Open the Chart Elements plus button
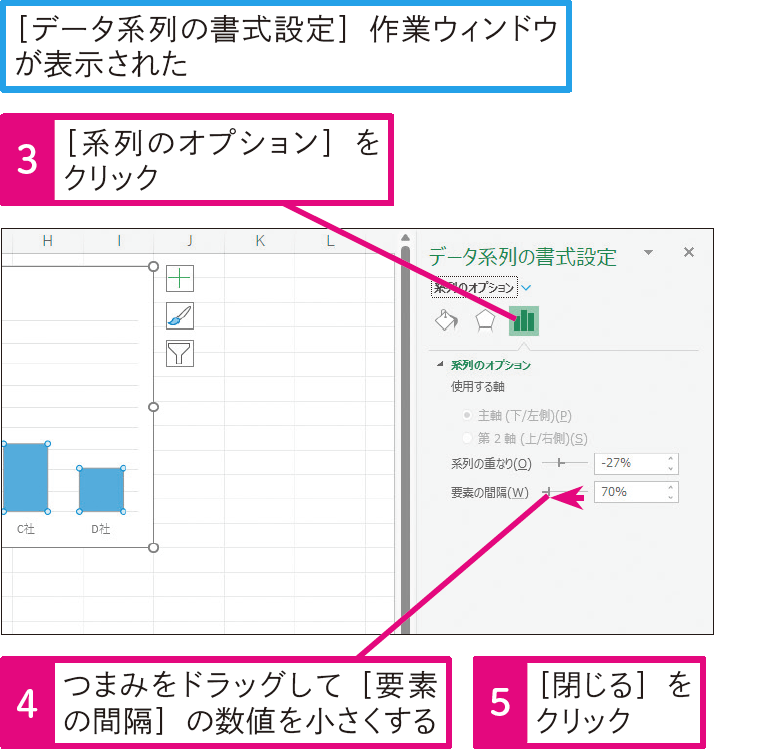This screenshot has height=749, width=783. [x=180, y=278]
